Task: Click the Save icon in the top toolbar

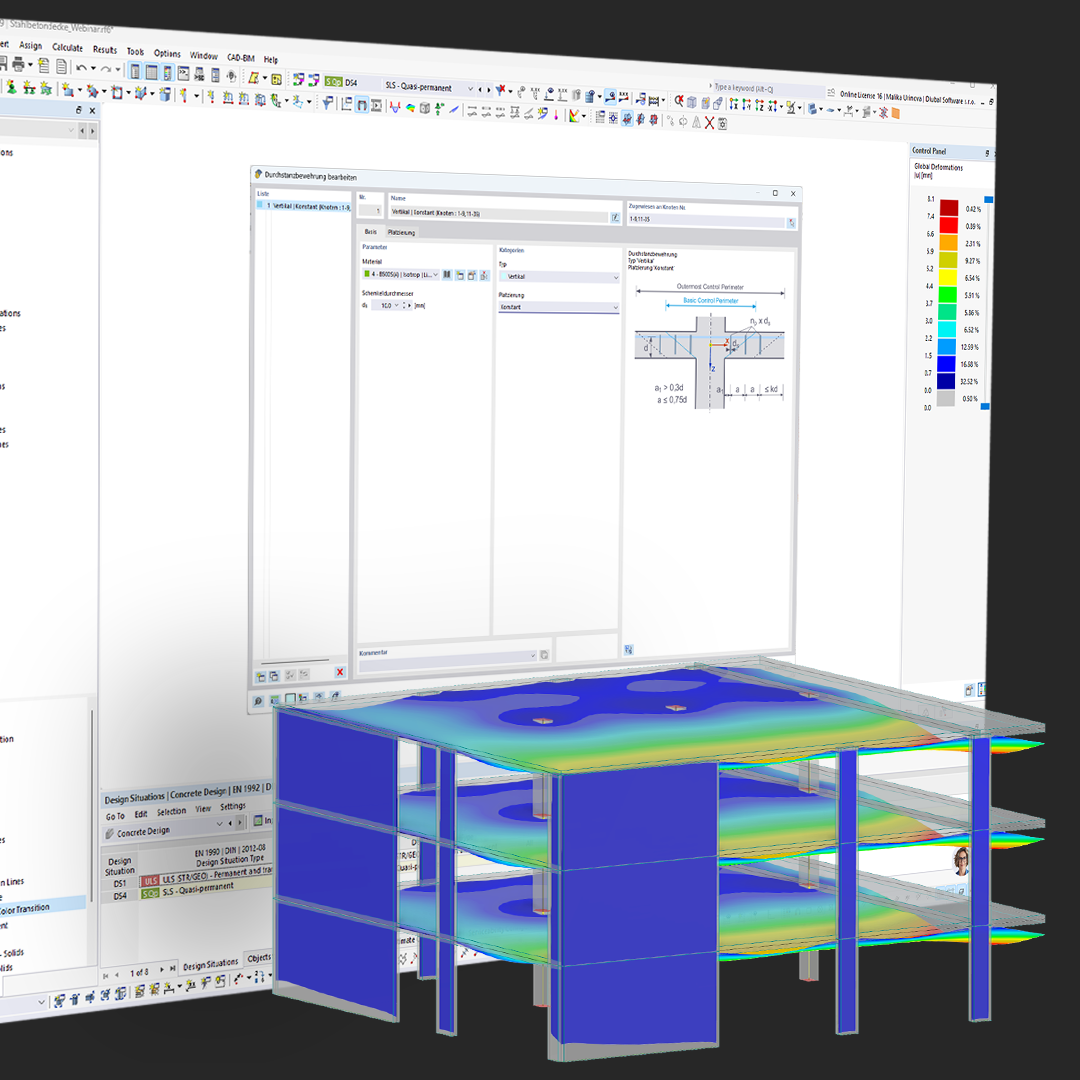Action: pyautogui.click(x=5, y=65)
